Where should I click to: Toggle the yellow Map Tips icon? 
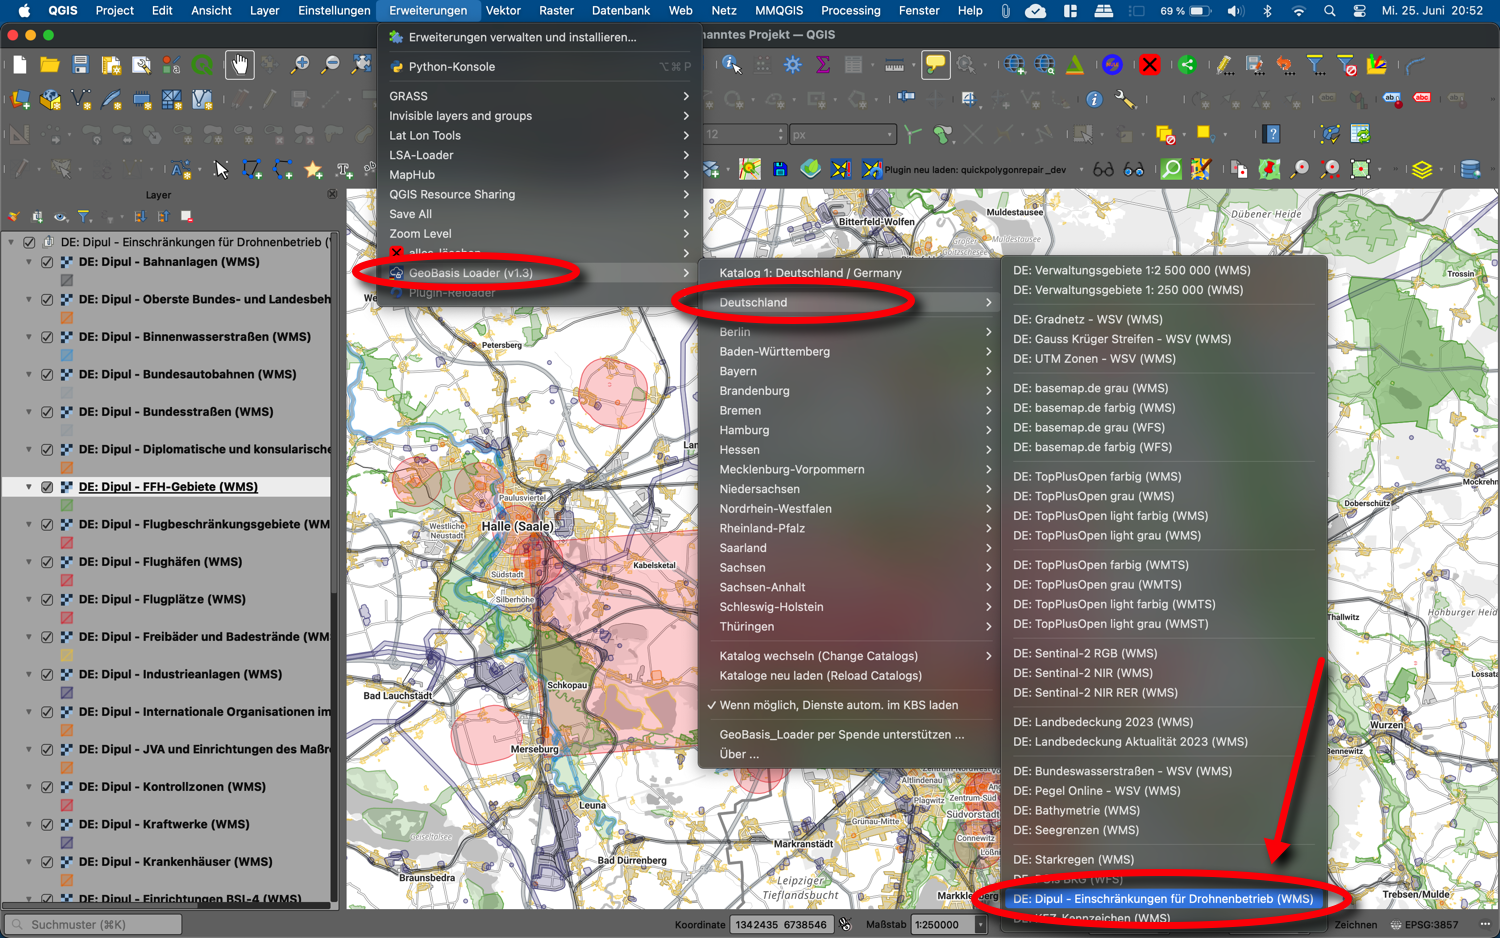coord(935,65)
